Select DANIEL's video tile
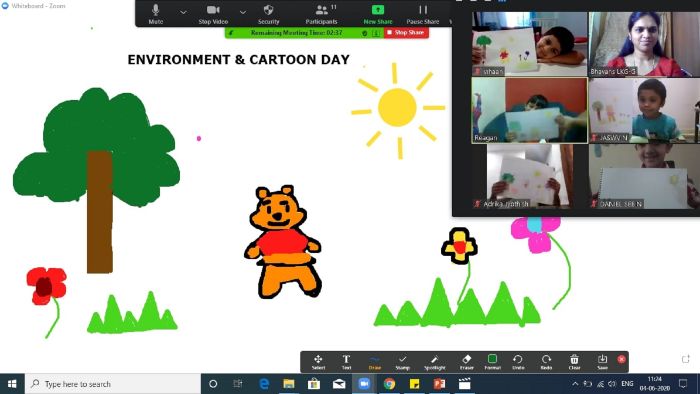The image size is (700, 394). pos(644,176)
